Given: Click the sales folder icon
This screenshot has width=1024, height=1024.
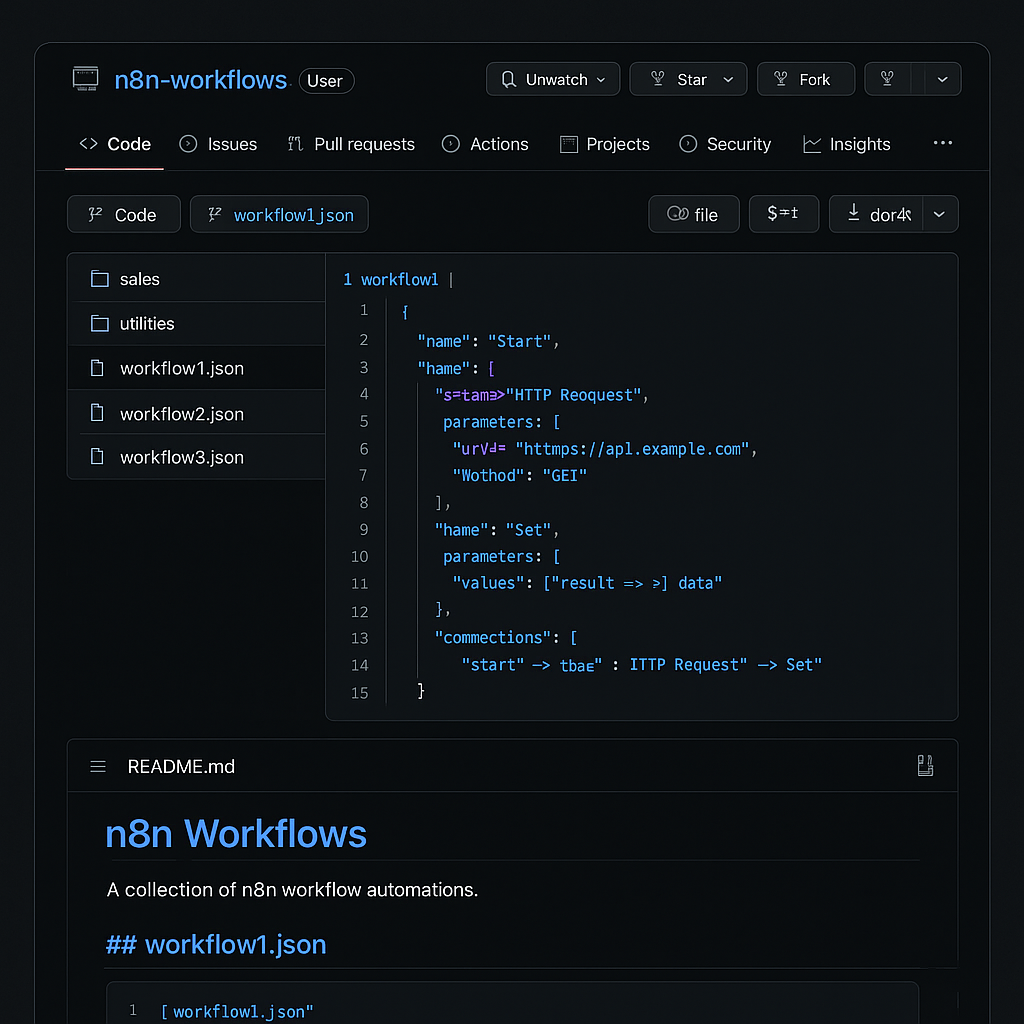Looking at the screenshot, I should [x=100, y=279].
